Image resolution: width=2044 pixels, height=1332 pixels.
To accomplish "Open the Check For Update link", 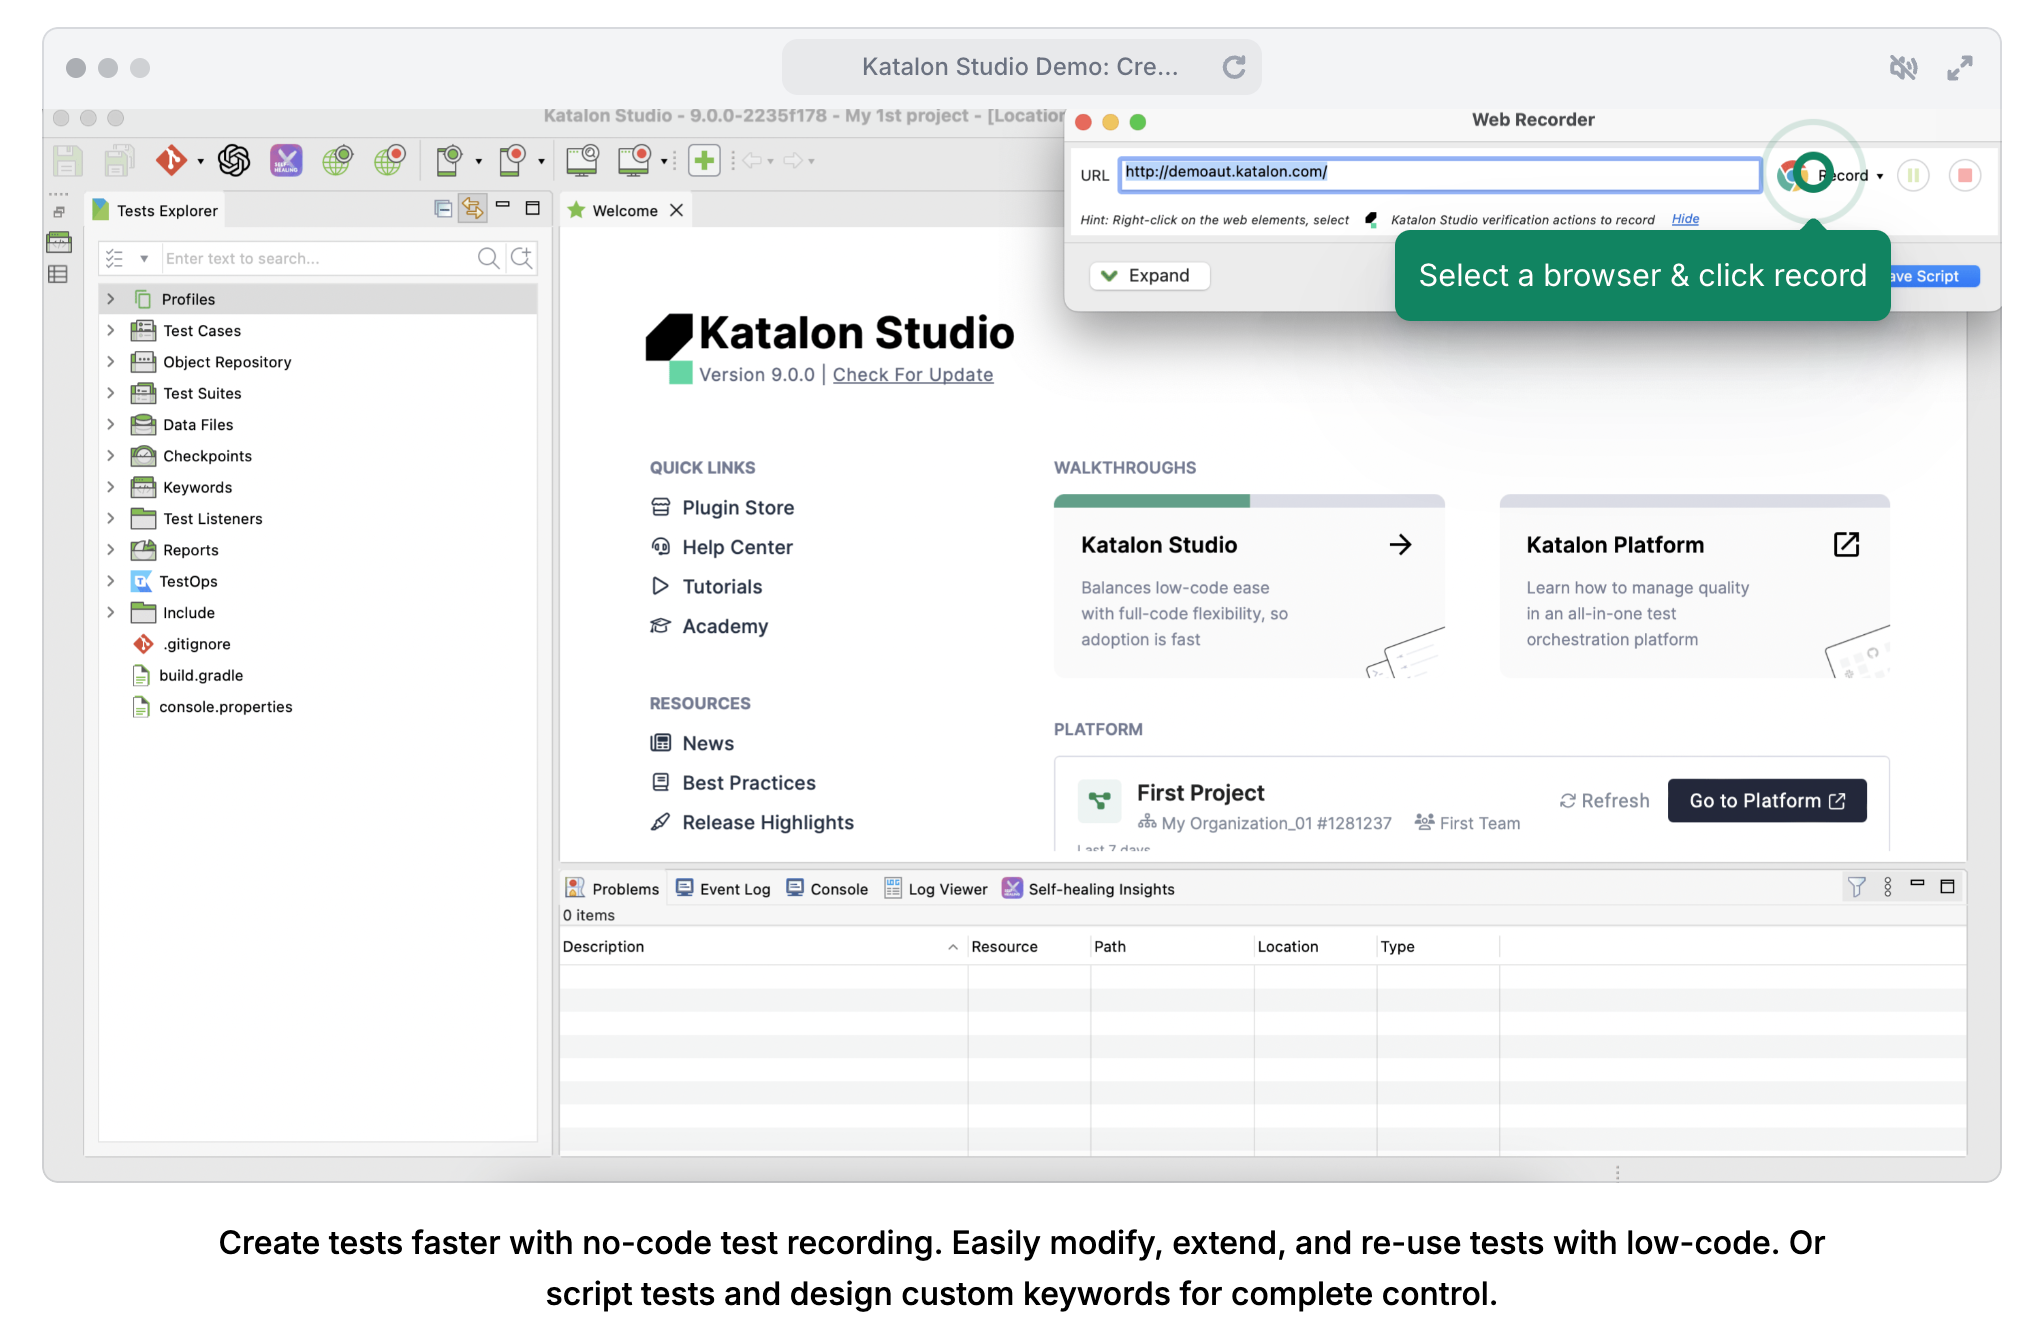I will tap(912, 375).
